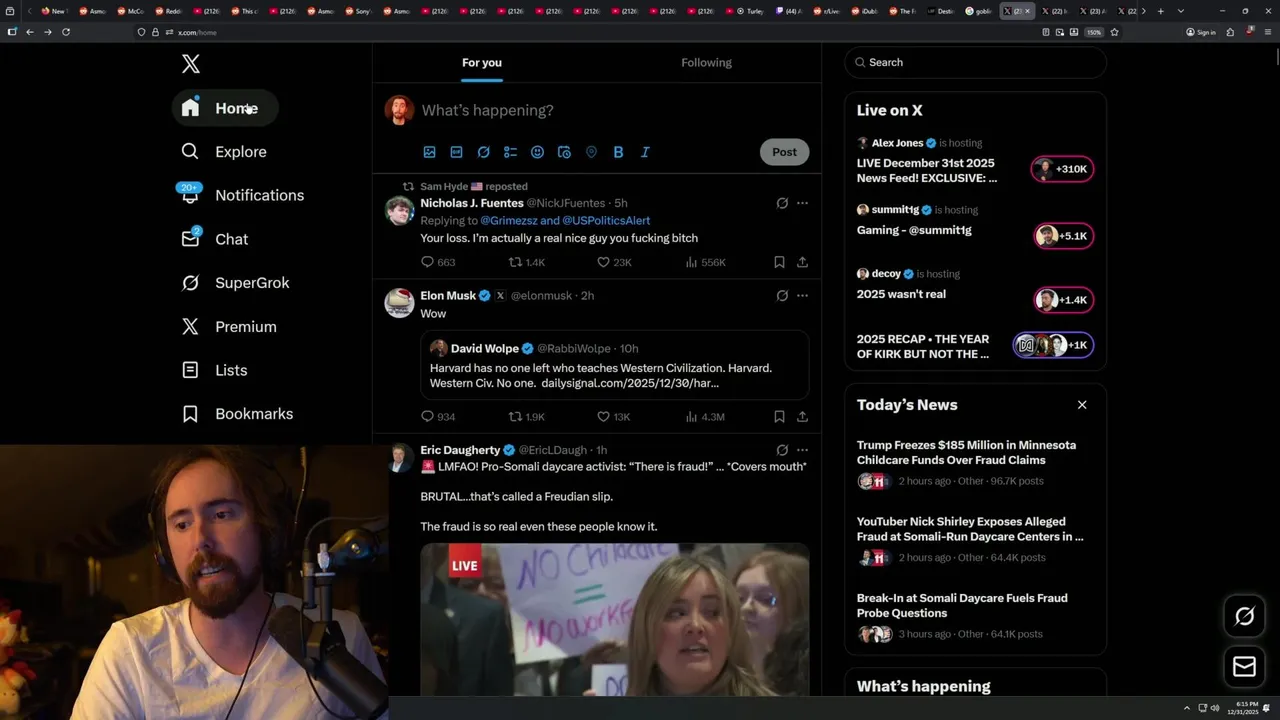Image resolution: width=1280 pixels, height=720 pixels.
Task: Repost Elon Musk post (1.9K)
Action: (x=527, y=417)
